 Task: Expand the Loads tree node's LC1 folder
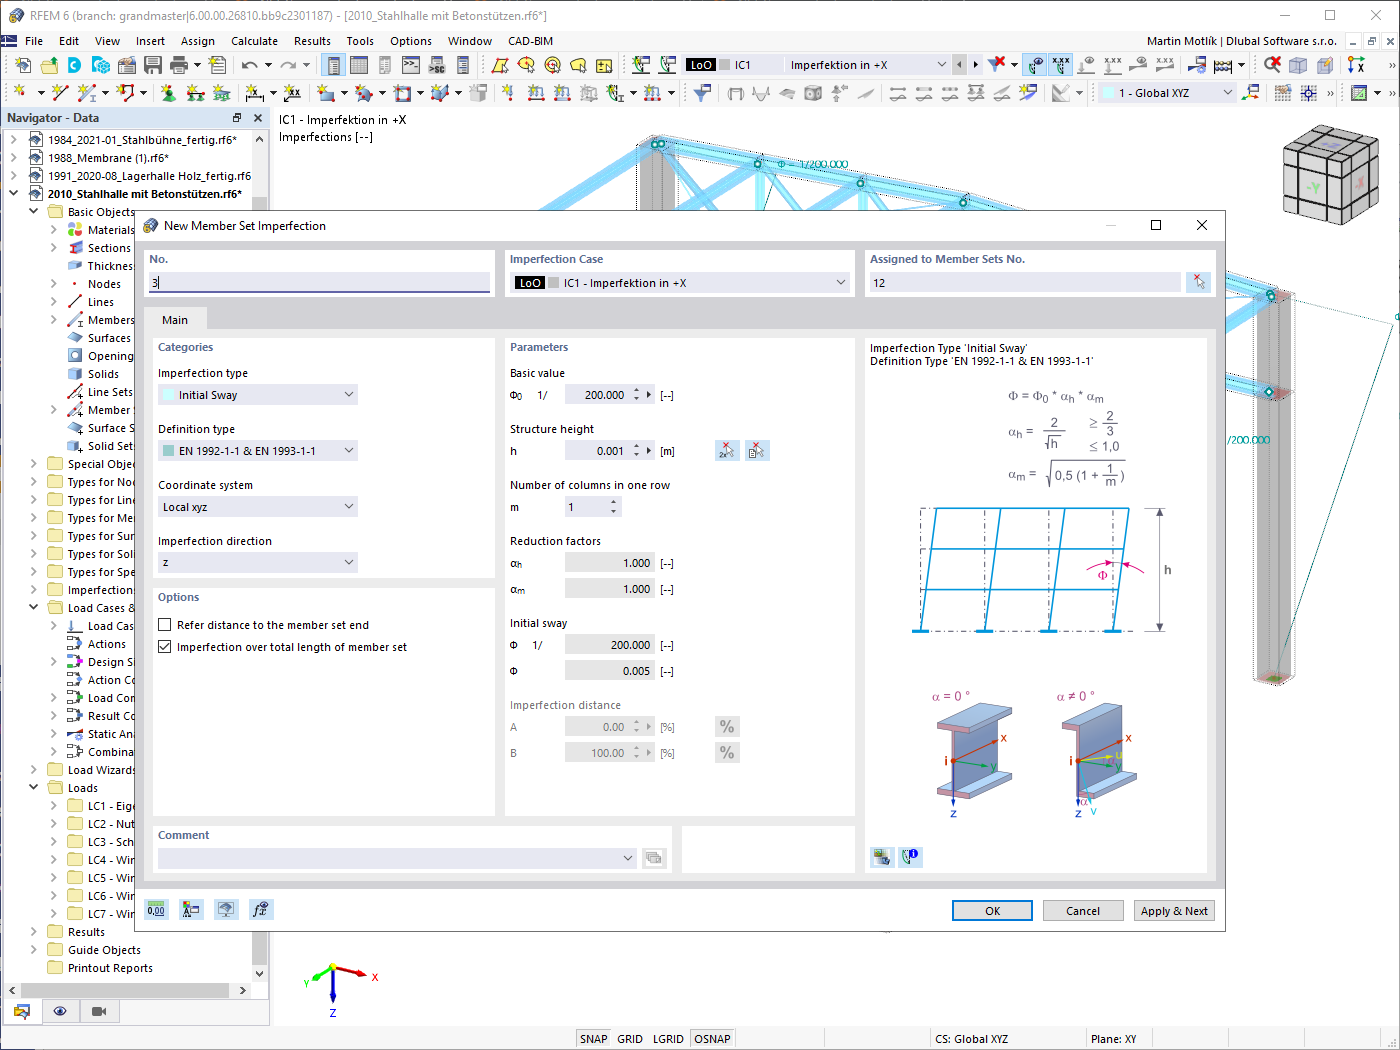[54, 806]
